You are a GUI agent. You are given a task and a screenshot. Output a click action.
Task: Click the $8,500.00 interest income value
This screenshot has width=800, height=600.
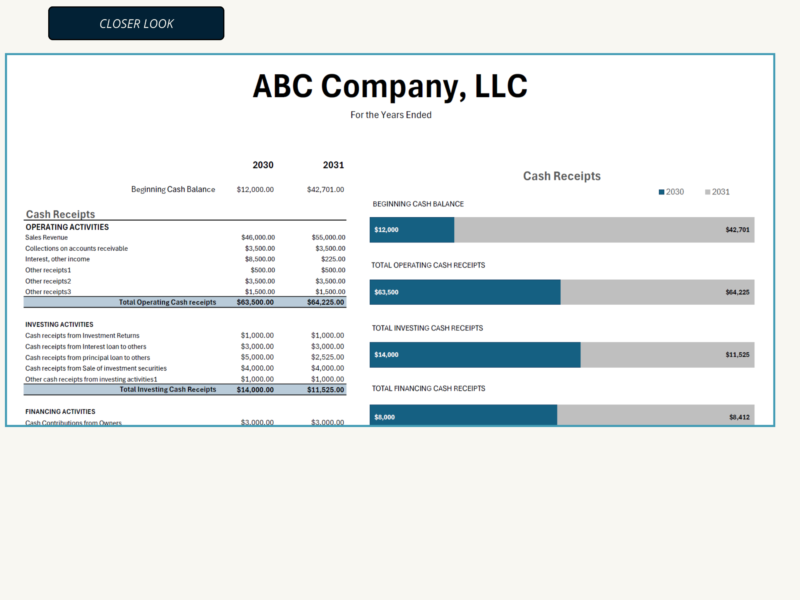coord(260,259)
